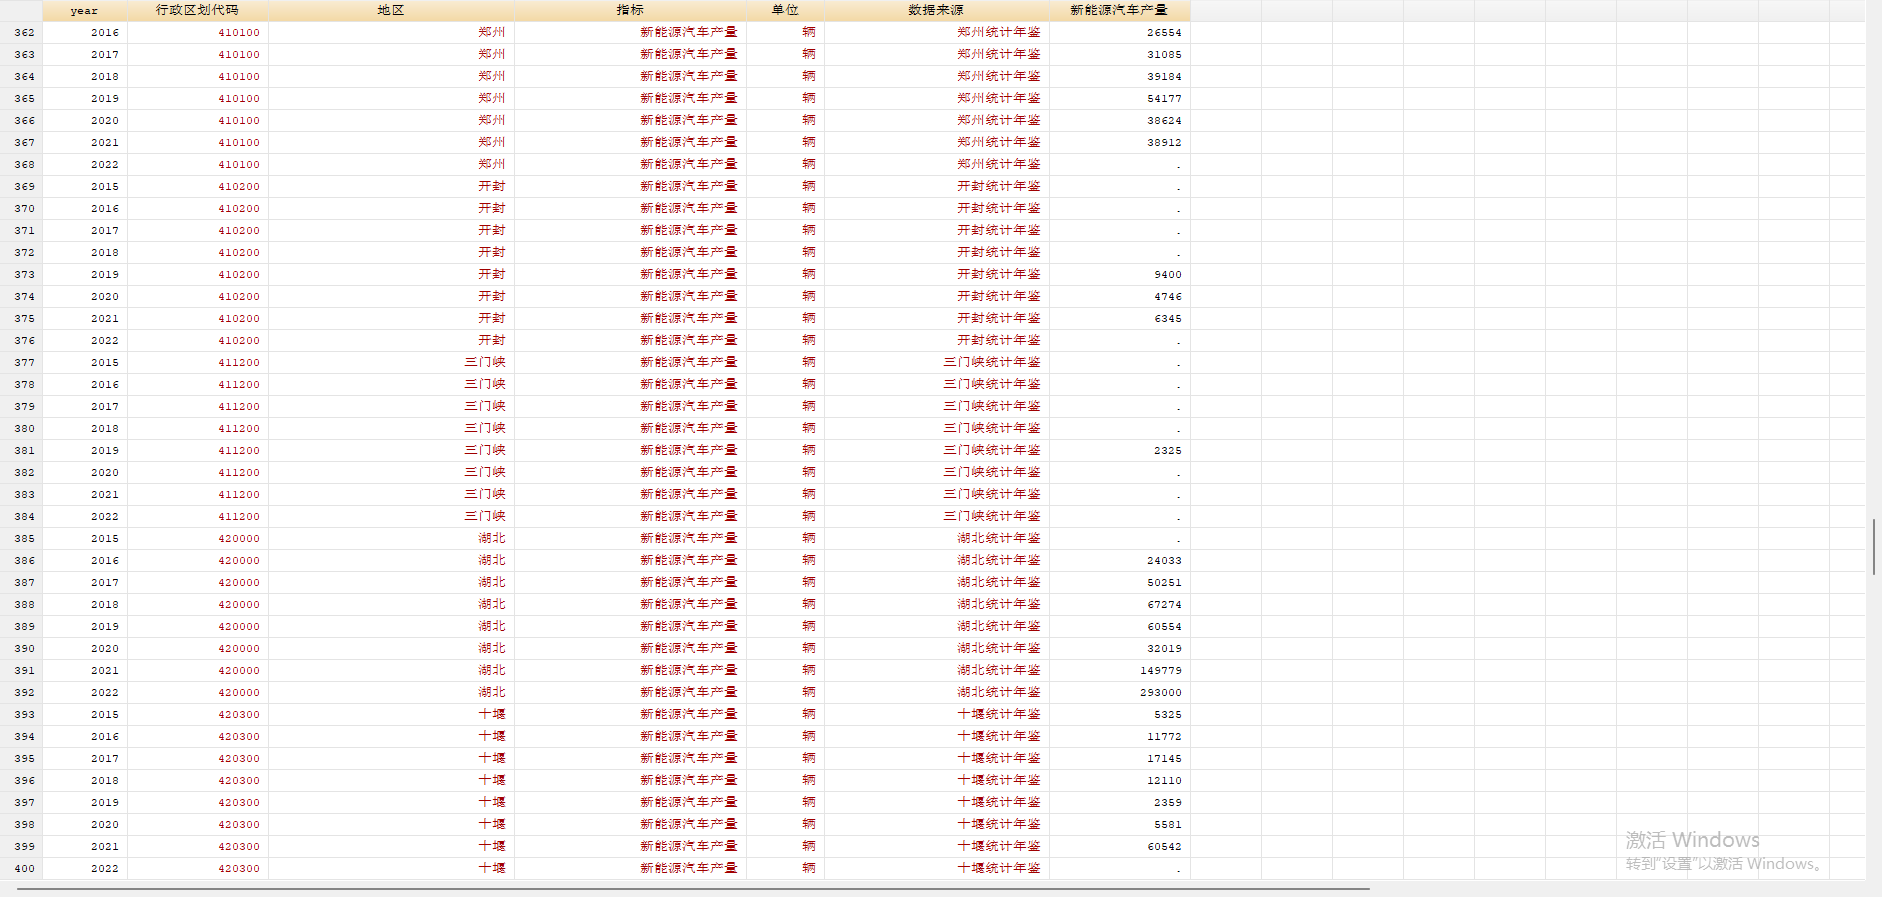This screenshot has height=897, width=1882.
Task: Select 开封统计年鉴 source in row 376
Action: coord(999,341)
